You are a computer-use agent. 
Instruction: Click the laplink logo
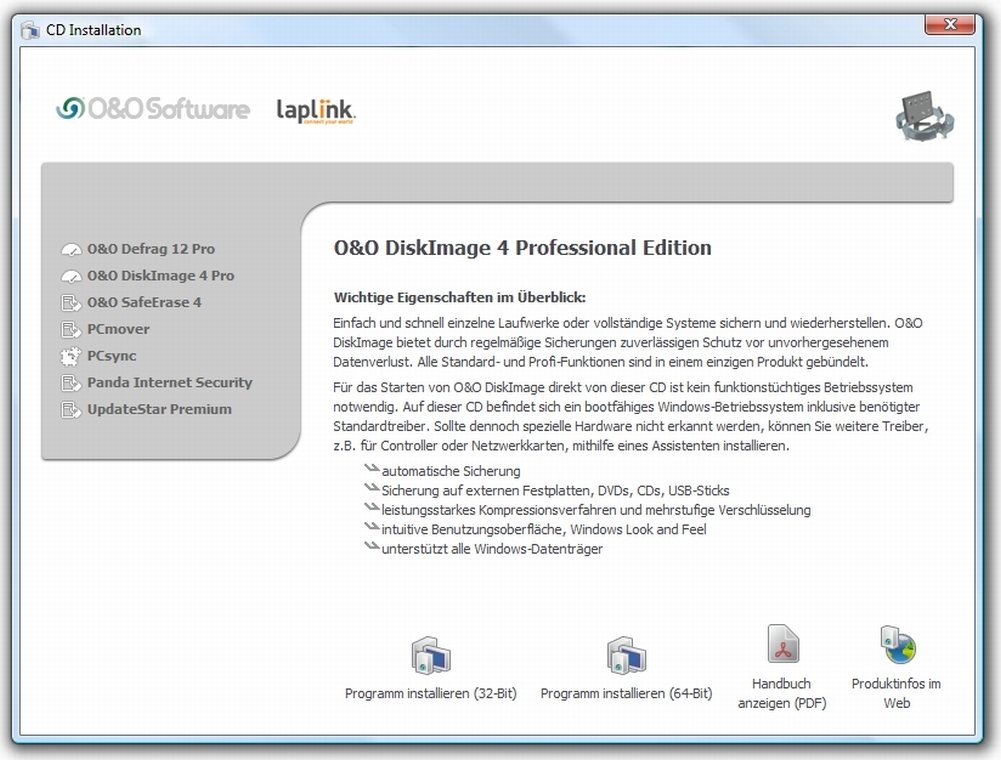316,110
